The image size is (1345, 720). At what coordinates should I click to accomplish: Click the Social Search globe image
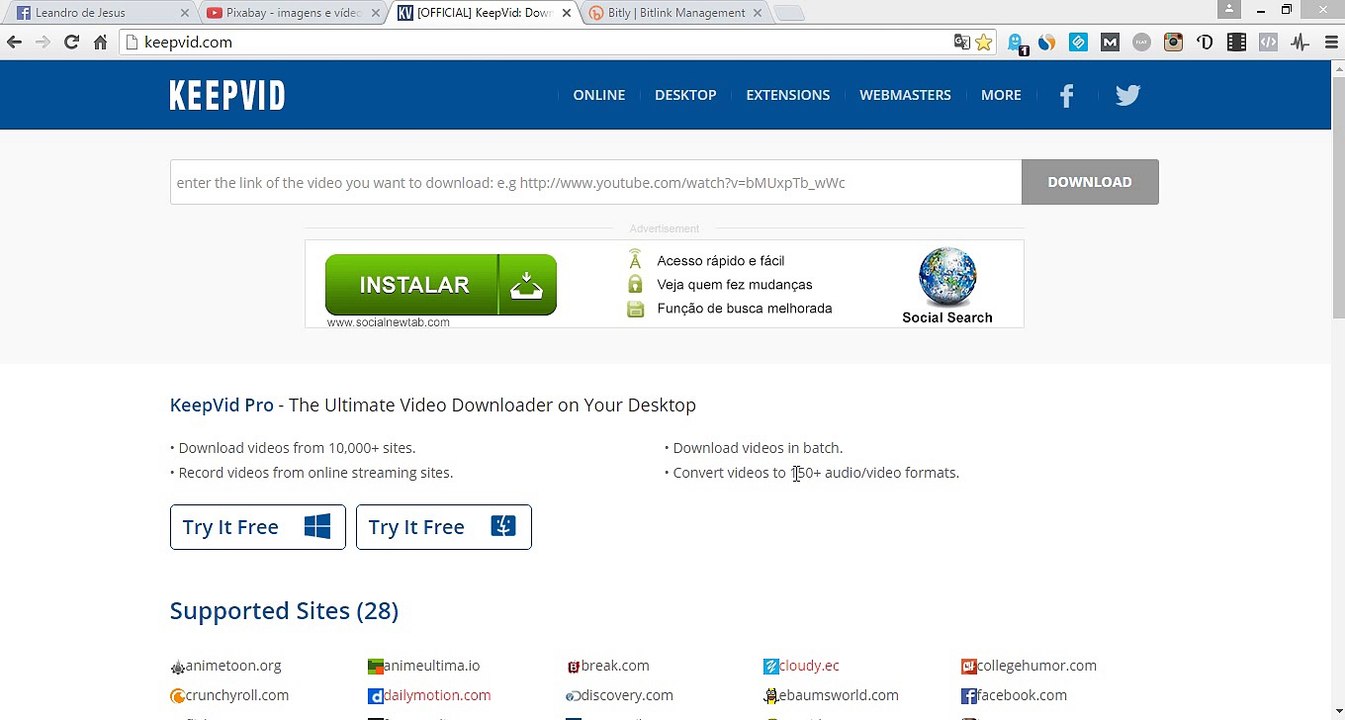947,277
